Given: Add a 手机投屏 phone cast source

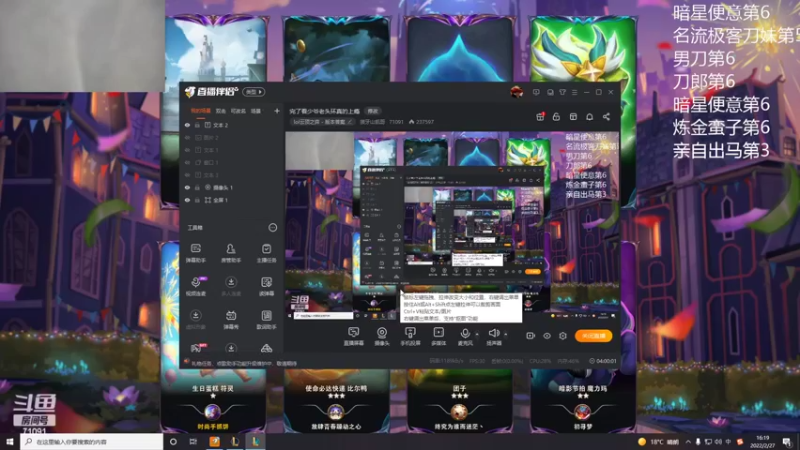Looking at the screenshot, I should [x=410, y=336].
